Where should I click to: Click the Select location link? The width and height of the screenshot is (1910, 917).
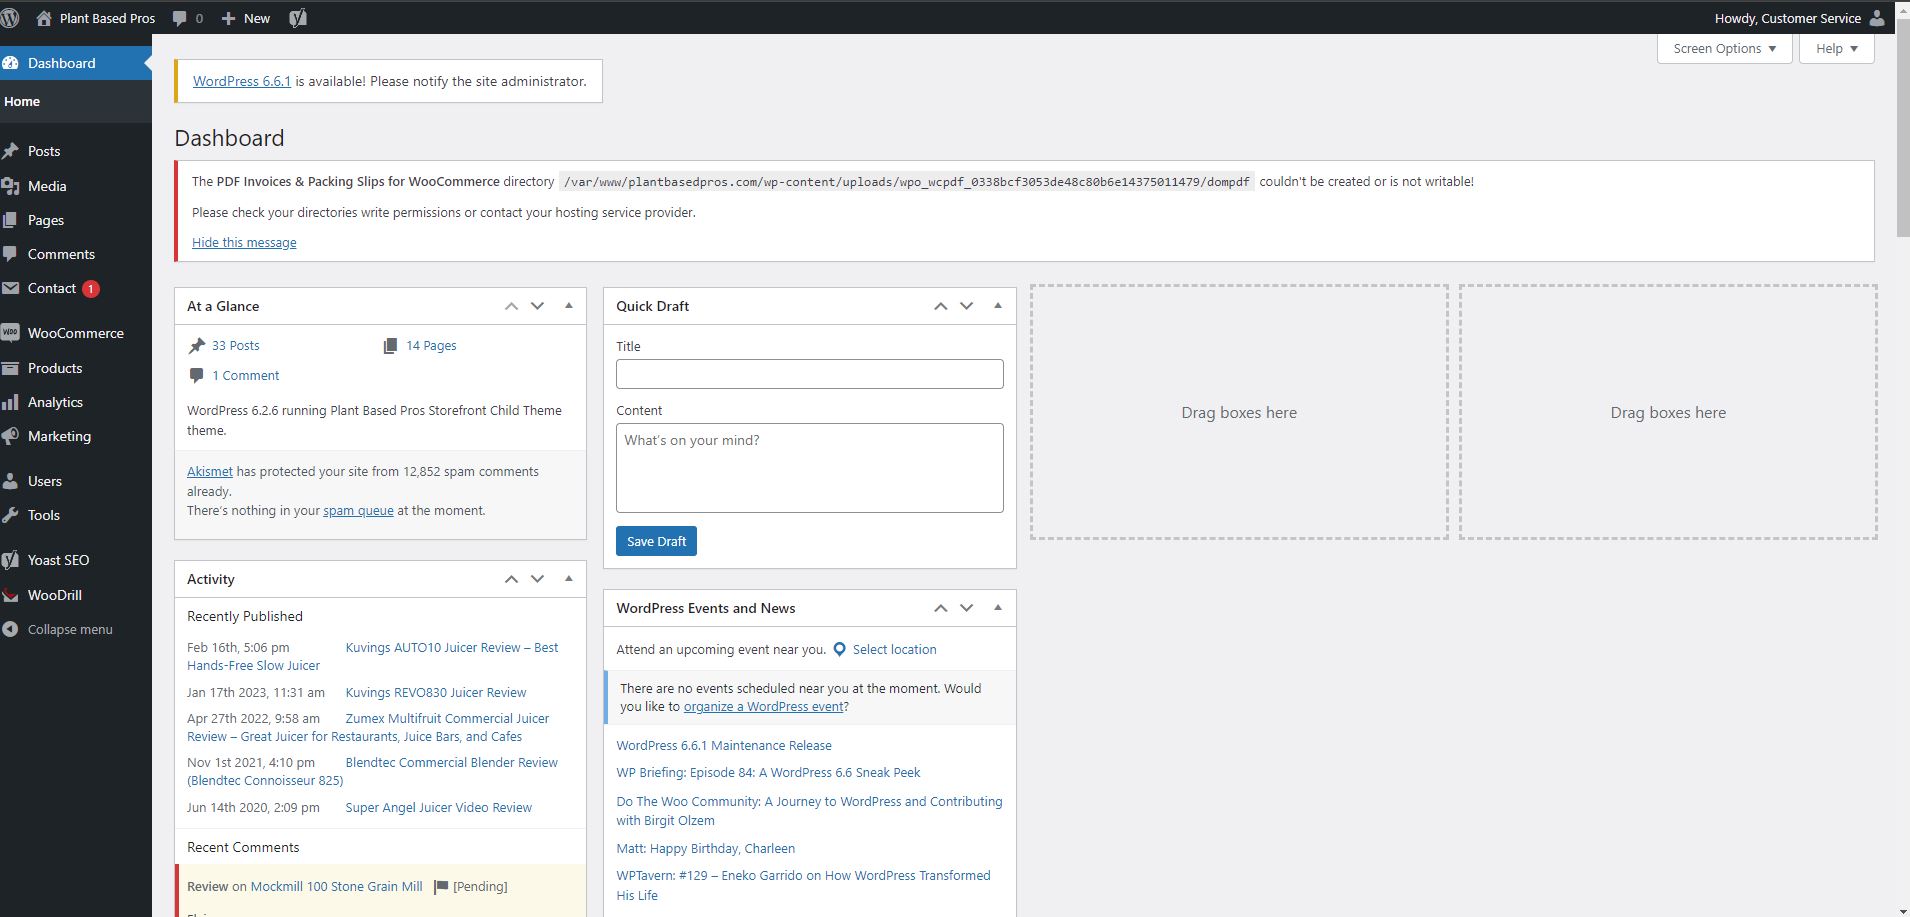(x=894, y=649)
